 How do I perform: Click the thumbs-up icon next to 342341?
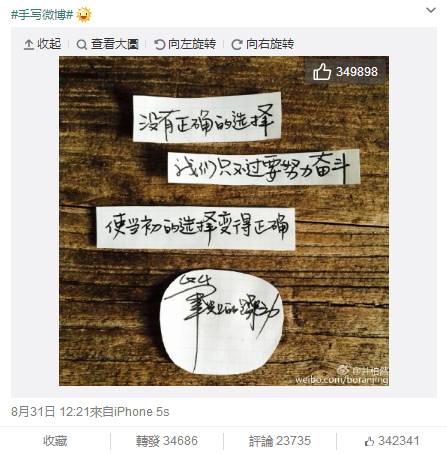click(x=369, y=441)
